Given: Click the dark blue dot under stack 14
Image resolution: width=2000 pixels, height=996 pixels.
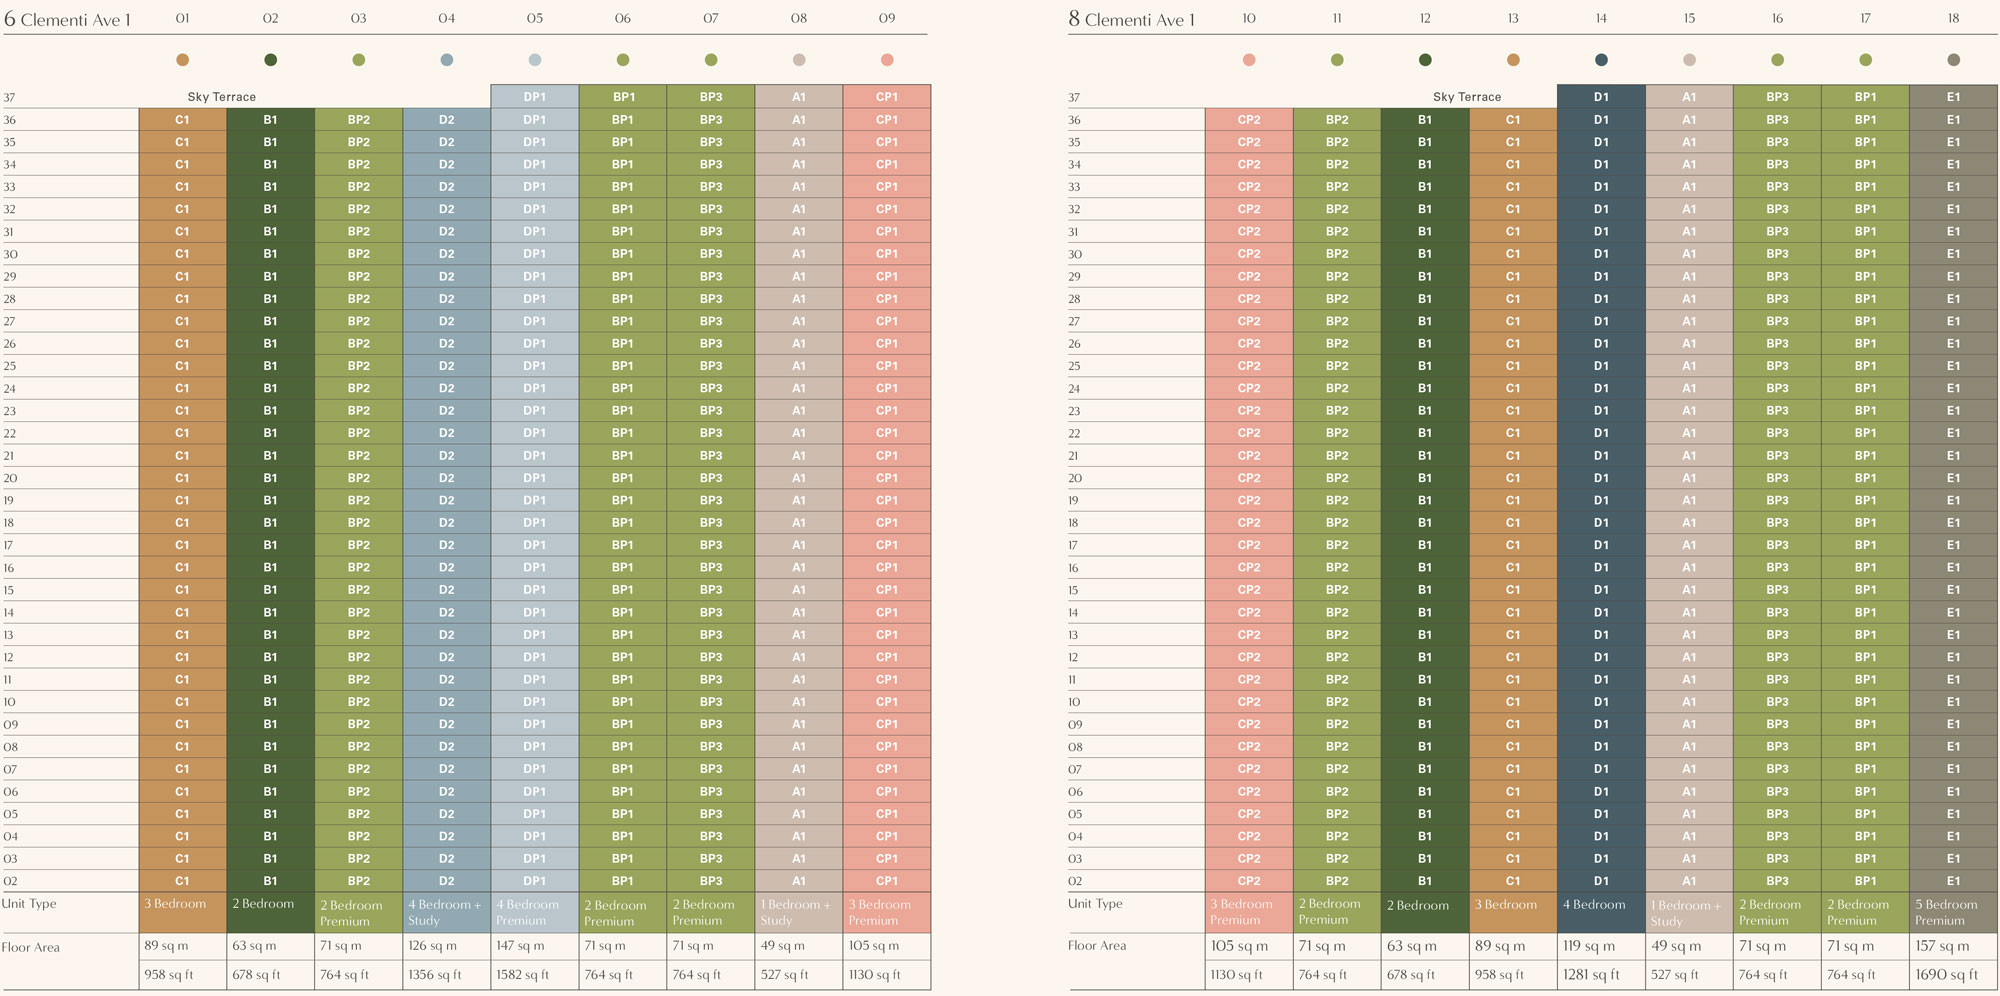Looking at the screenshot, I should click(x=1601, y=60).
